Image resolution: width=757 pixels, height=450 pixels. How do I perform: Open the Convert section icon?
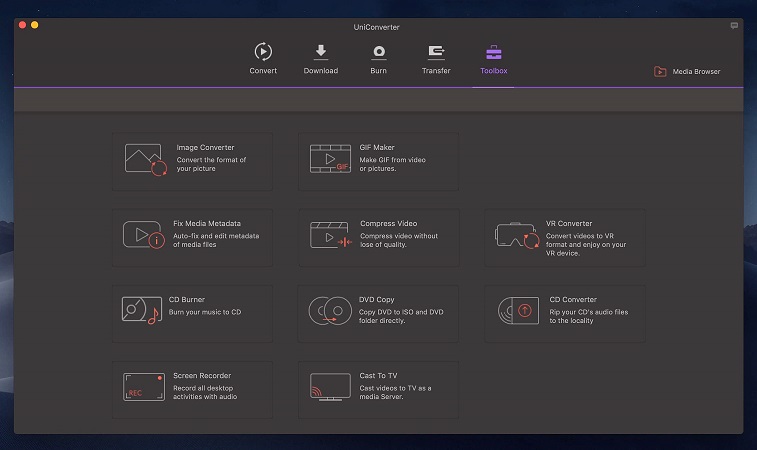[263, 52]
